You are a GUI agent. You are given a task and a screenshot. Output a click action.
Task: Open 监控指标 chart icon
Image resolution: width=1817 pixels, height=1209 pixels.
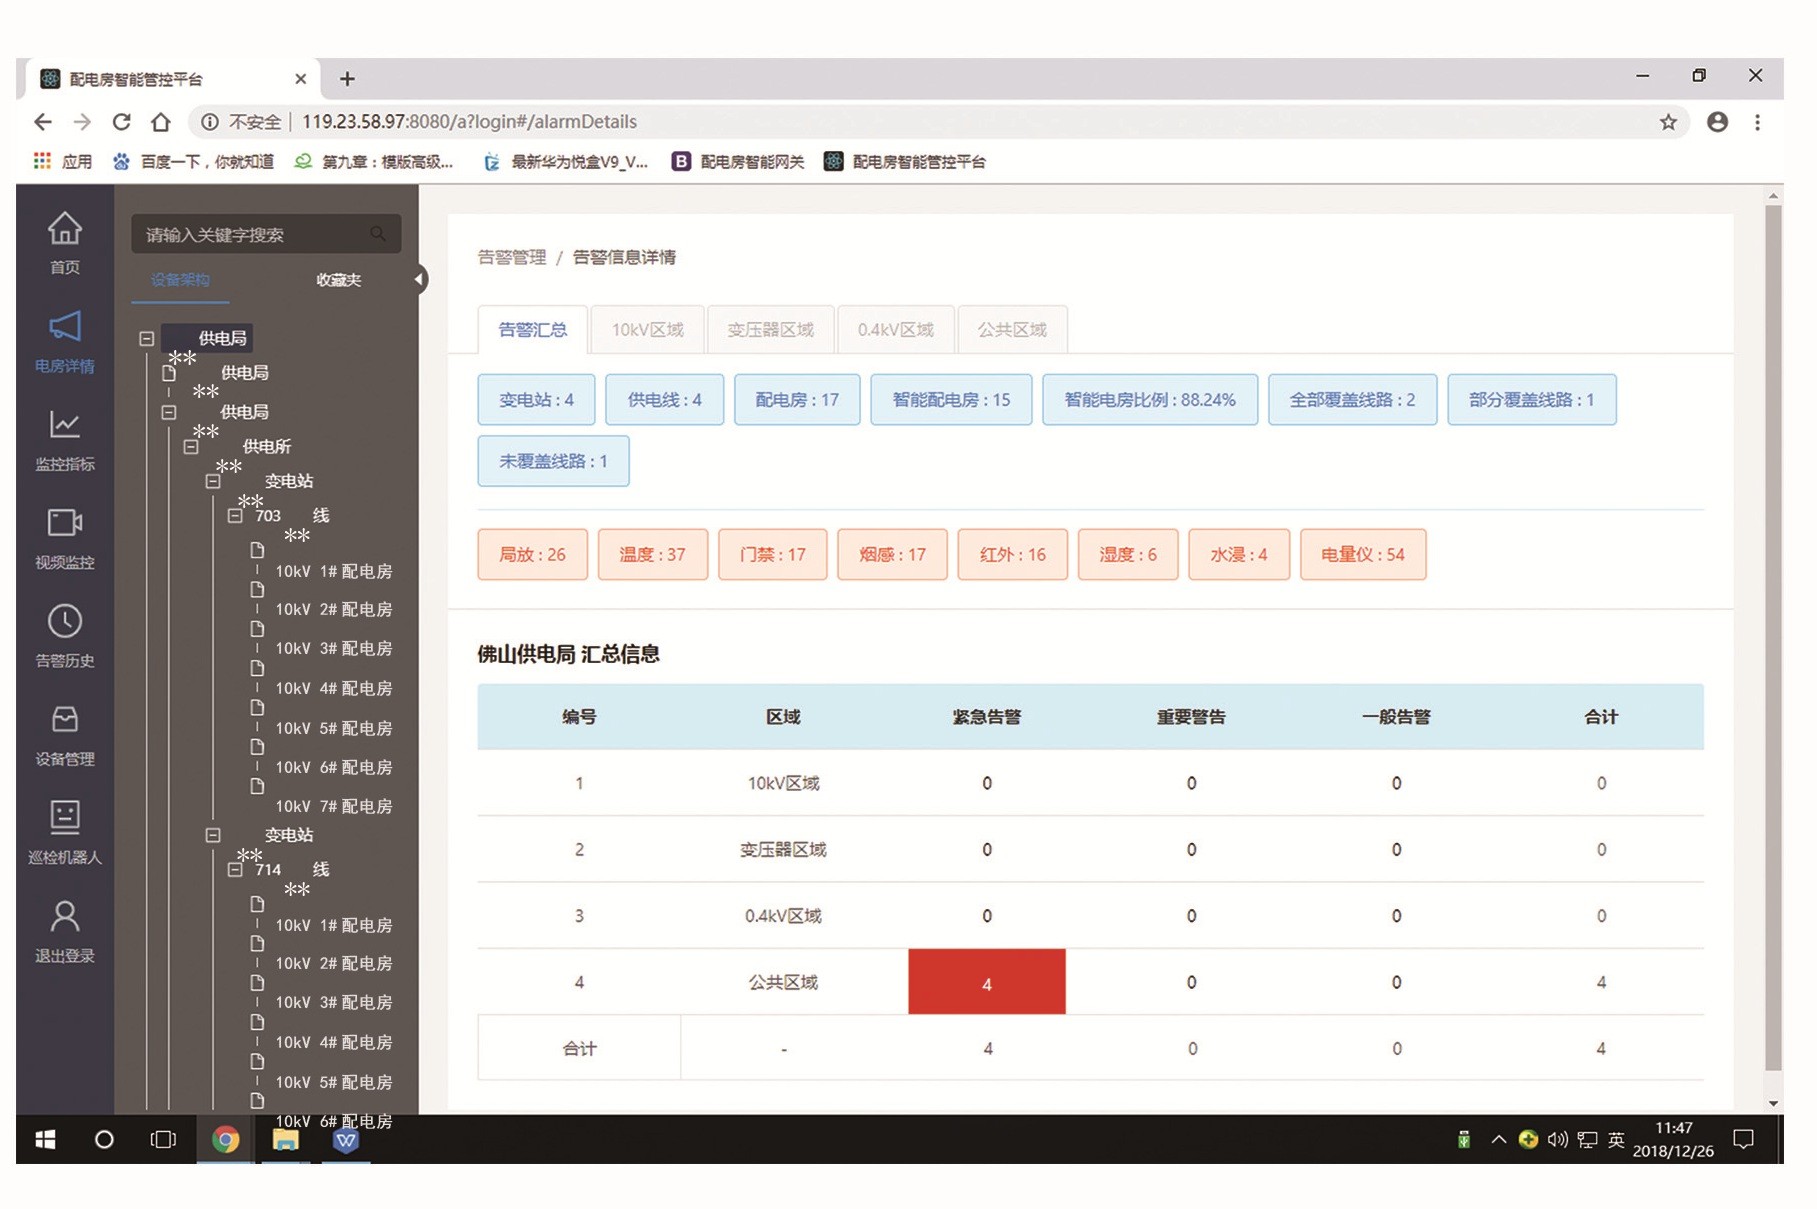[x=65, y=425]
